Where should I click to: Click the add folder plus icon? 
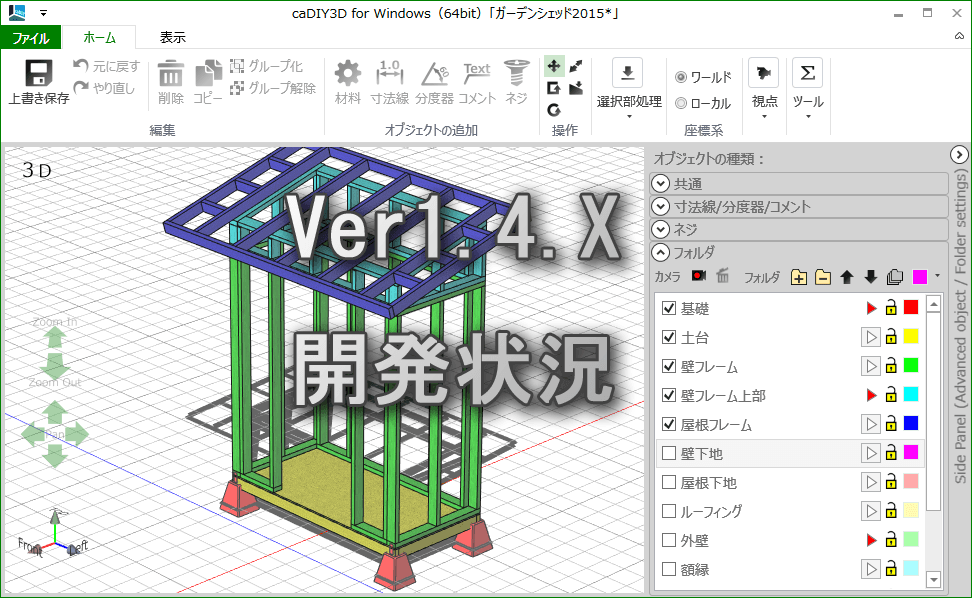[798, 277]
